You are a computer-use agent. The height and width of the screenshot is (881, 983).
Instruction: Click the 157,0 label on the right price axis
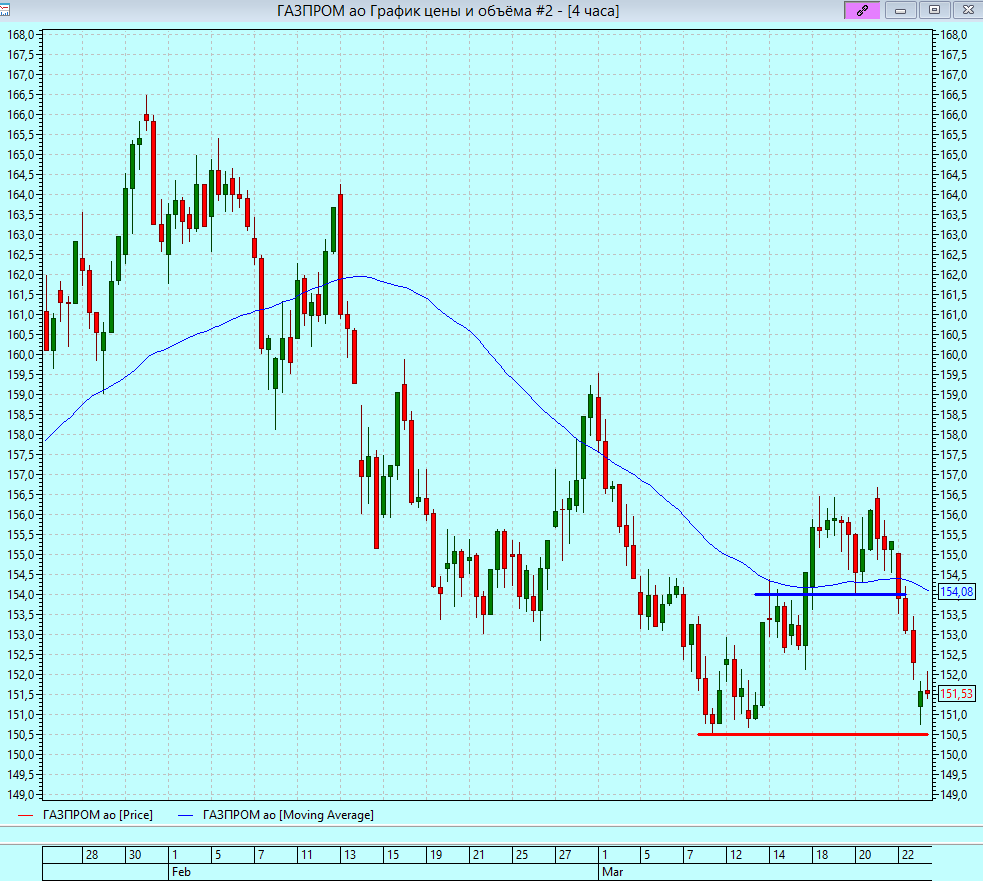(954, 475)
